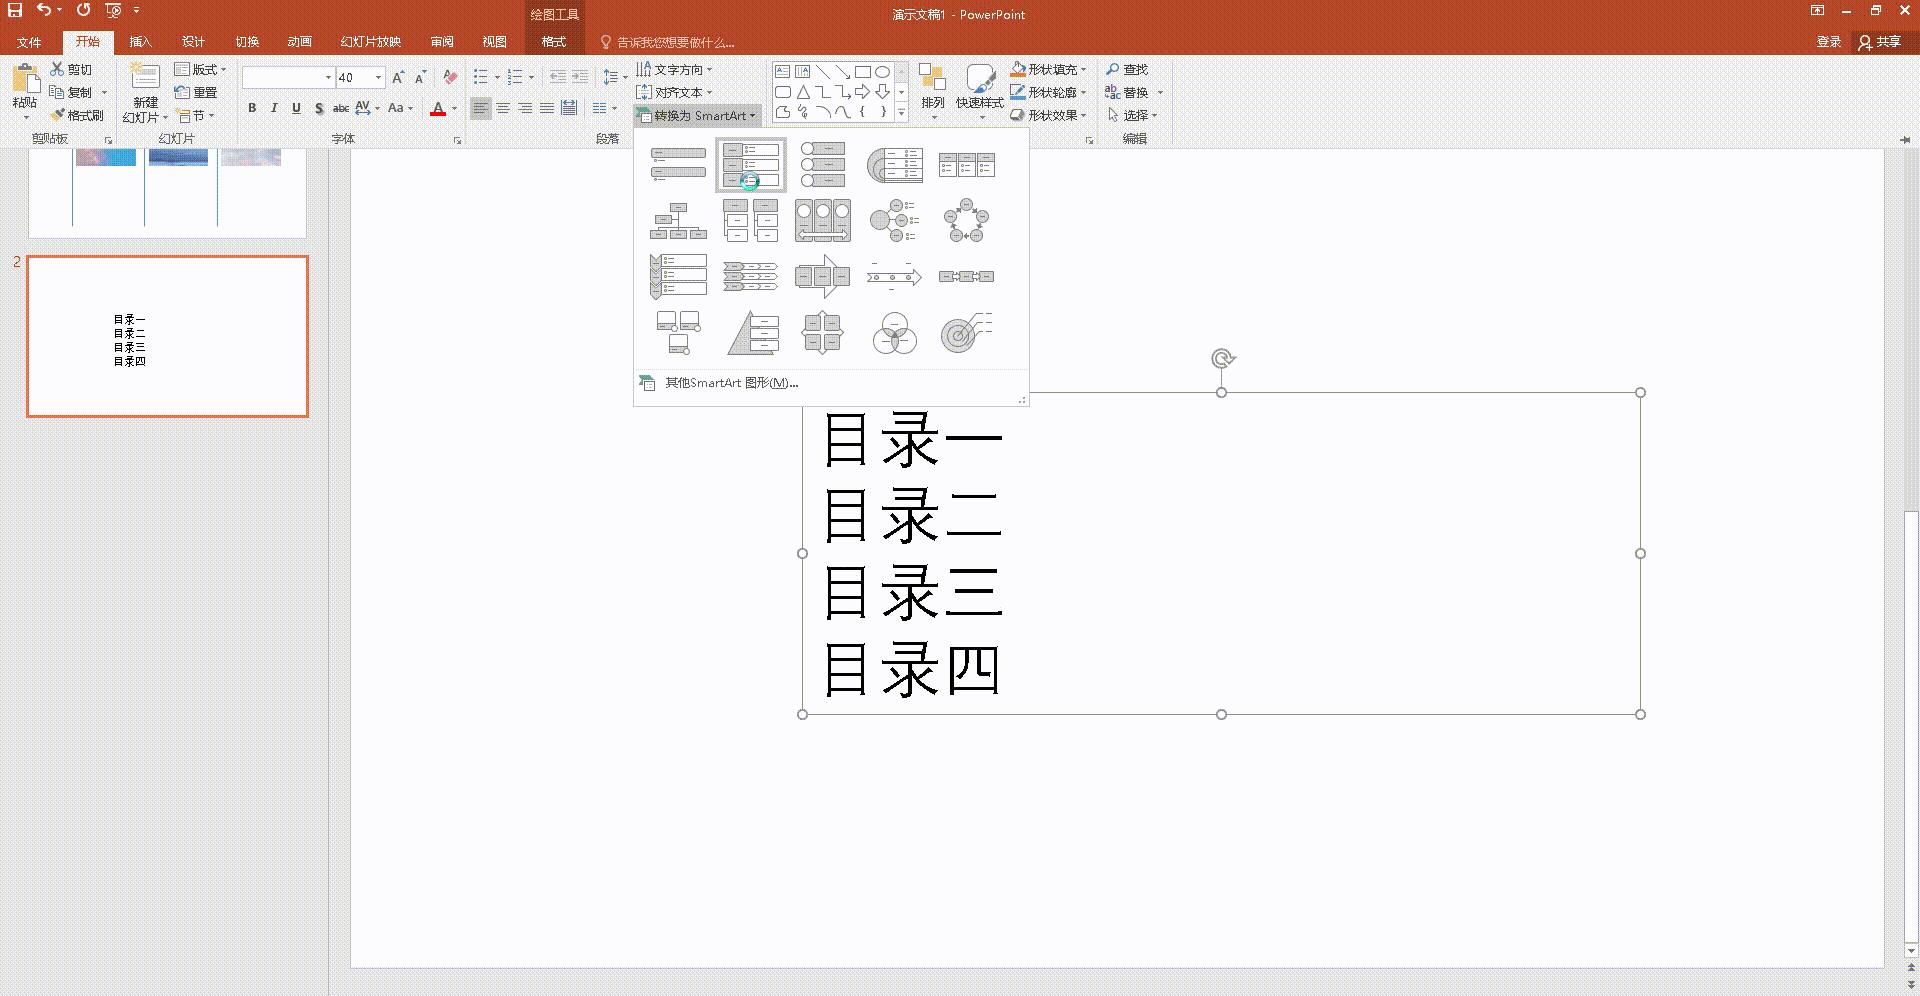The image size is (1920, 996).
Task: Click the 登录 button in the title bar
Action: [1829, 41]
